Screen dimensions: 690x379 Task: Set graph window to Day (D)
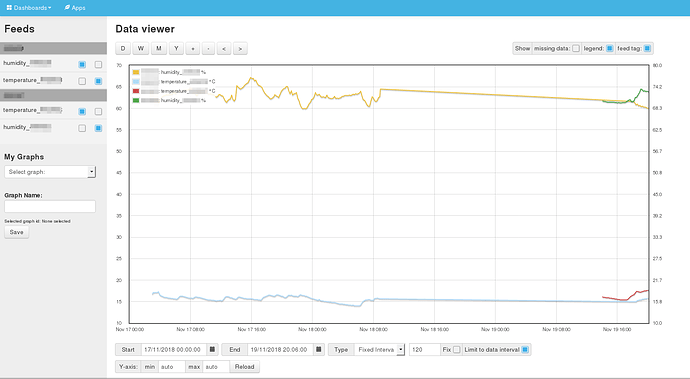point(123,48)
